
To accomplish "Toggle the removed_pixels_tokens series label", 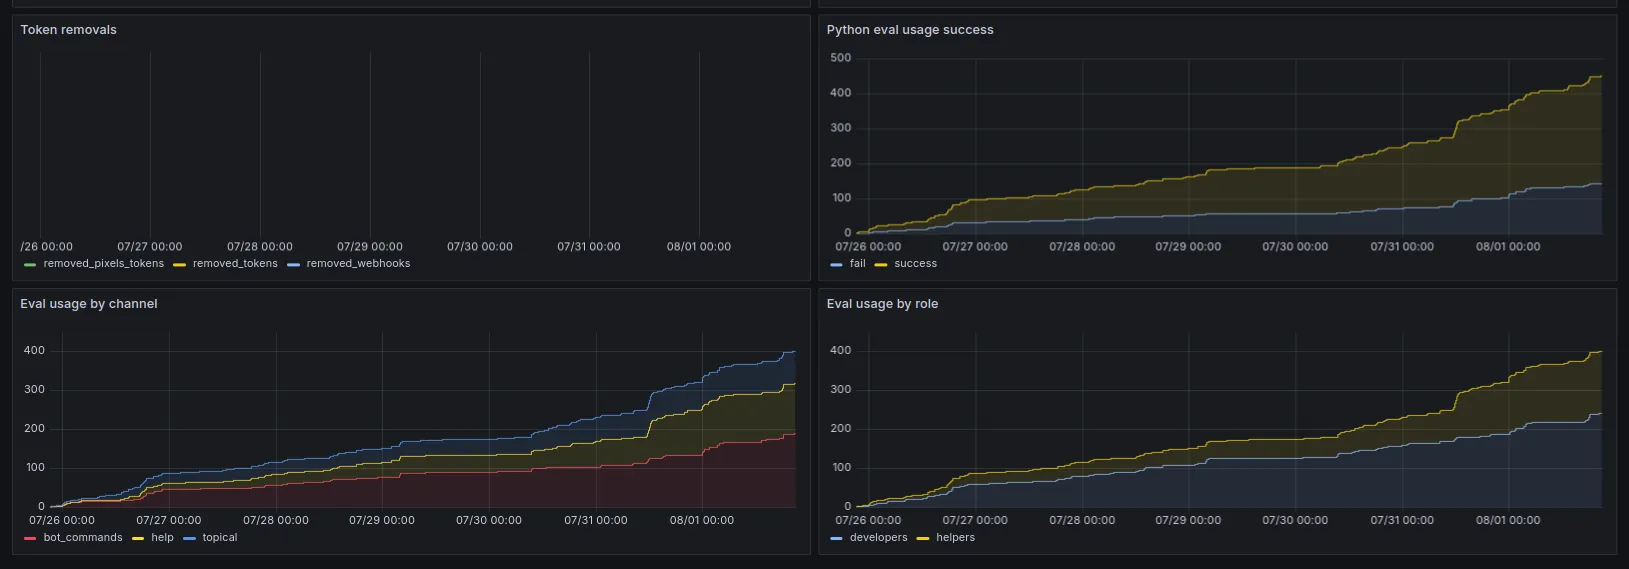I will point(103,264).
